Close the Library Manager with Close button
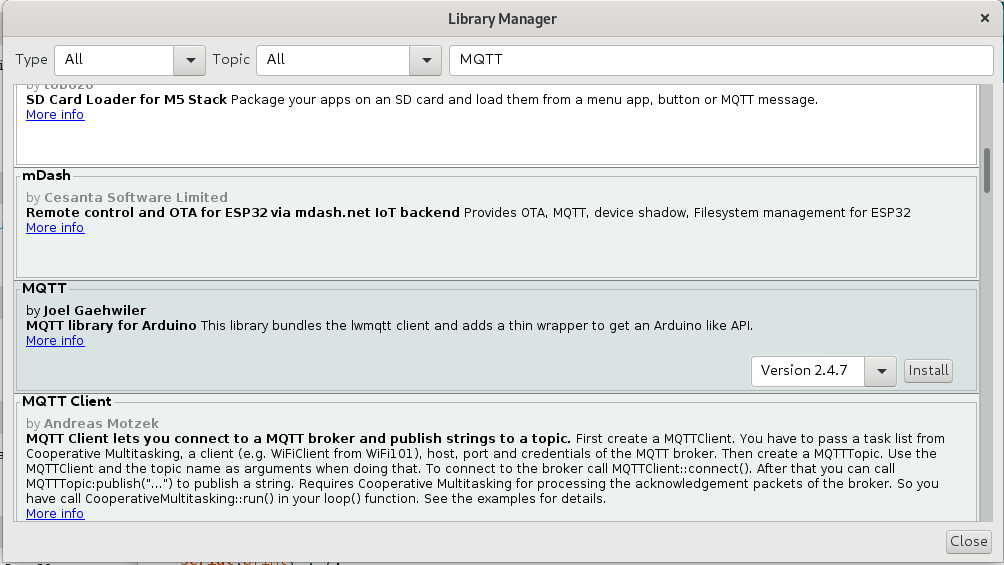Screen dimensions: 1004x565 pyautogui.click(x=968, y=541)
